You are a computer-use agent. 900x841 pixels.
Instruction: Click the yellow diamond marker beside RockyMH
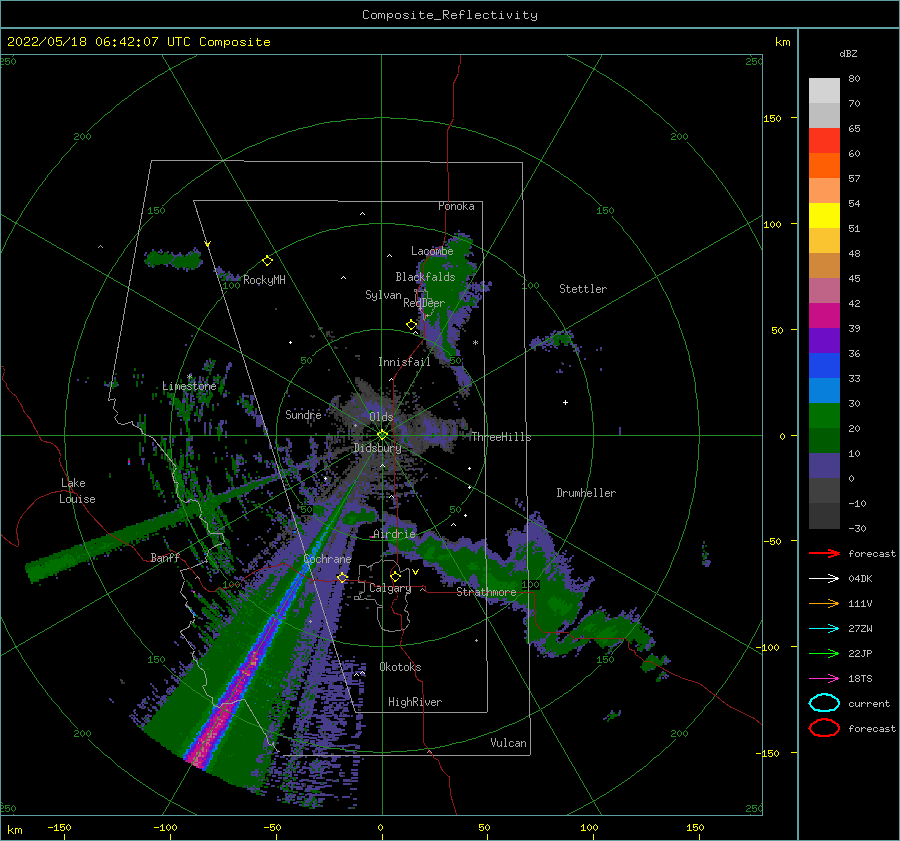[267, 261]
